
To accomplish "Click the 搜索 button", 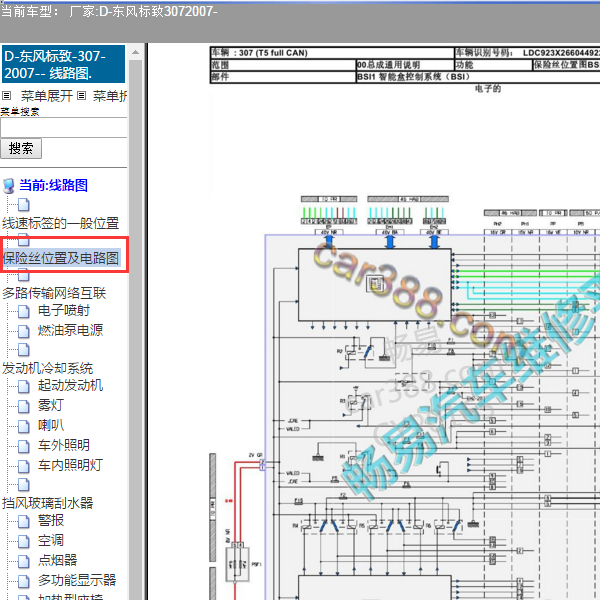I will pyautogui.click(x=21, y=148).
